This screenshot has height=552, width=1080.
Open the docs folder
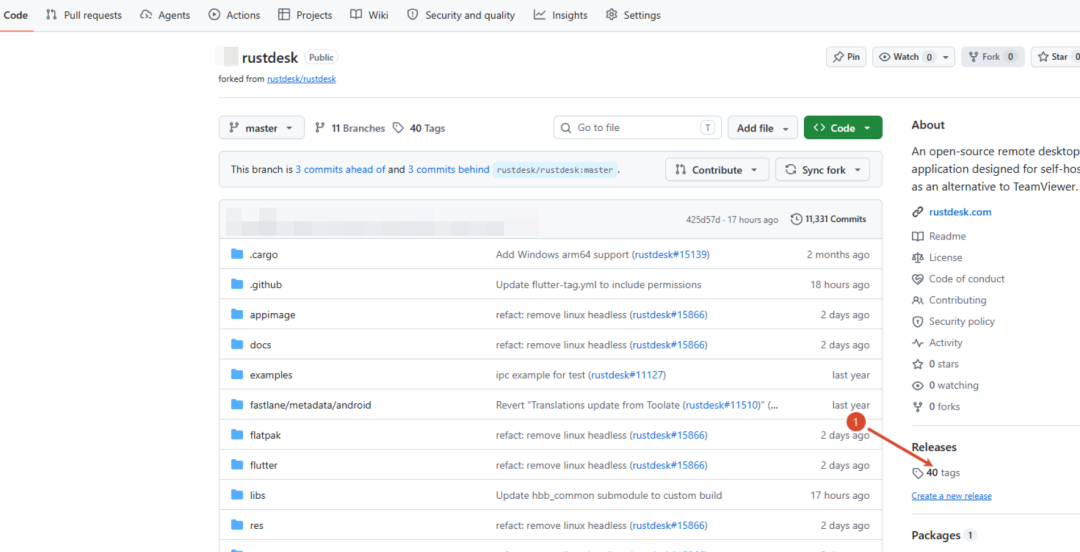point(260,345)
